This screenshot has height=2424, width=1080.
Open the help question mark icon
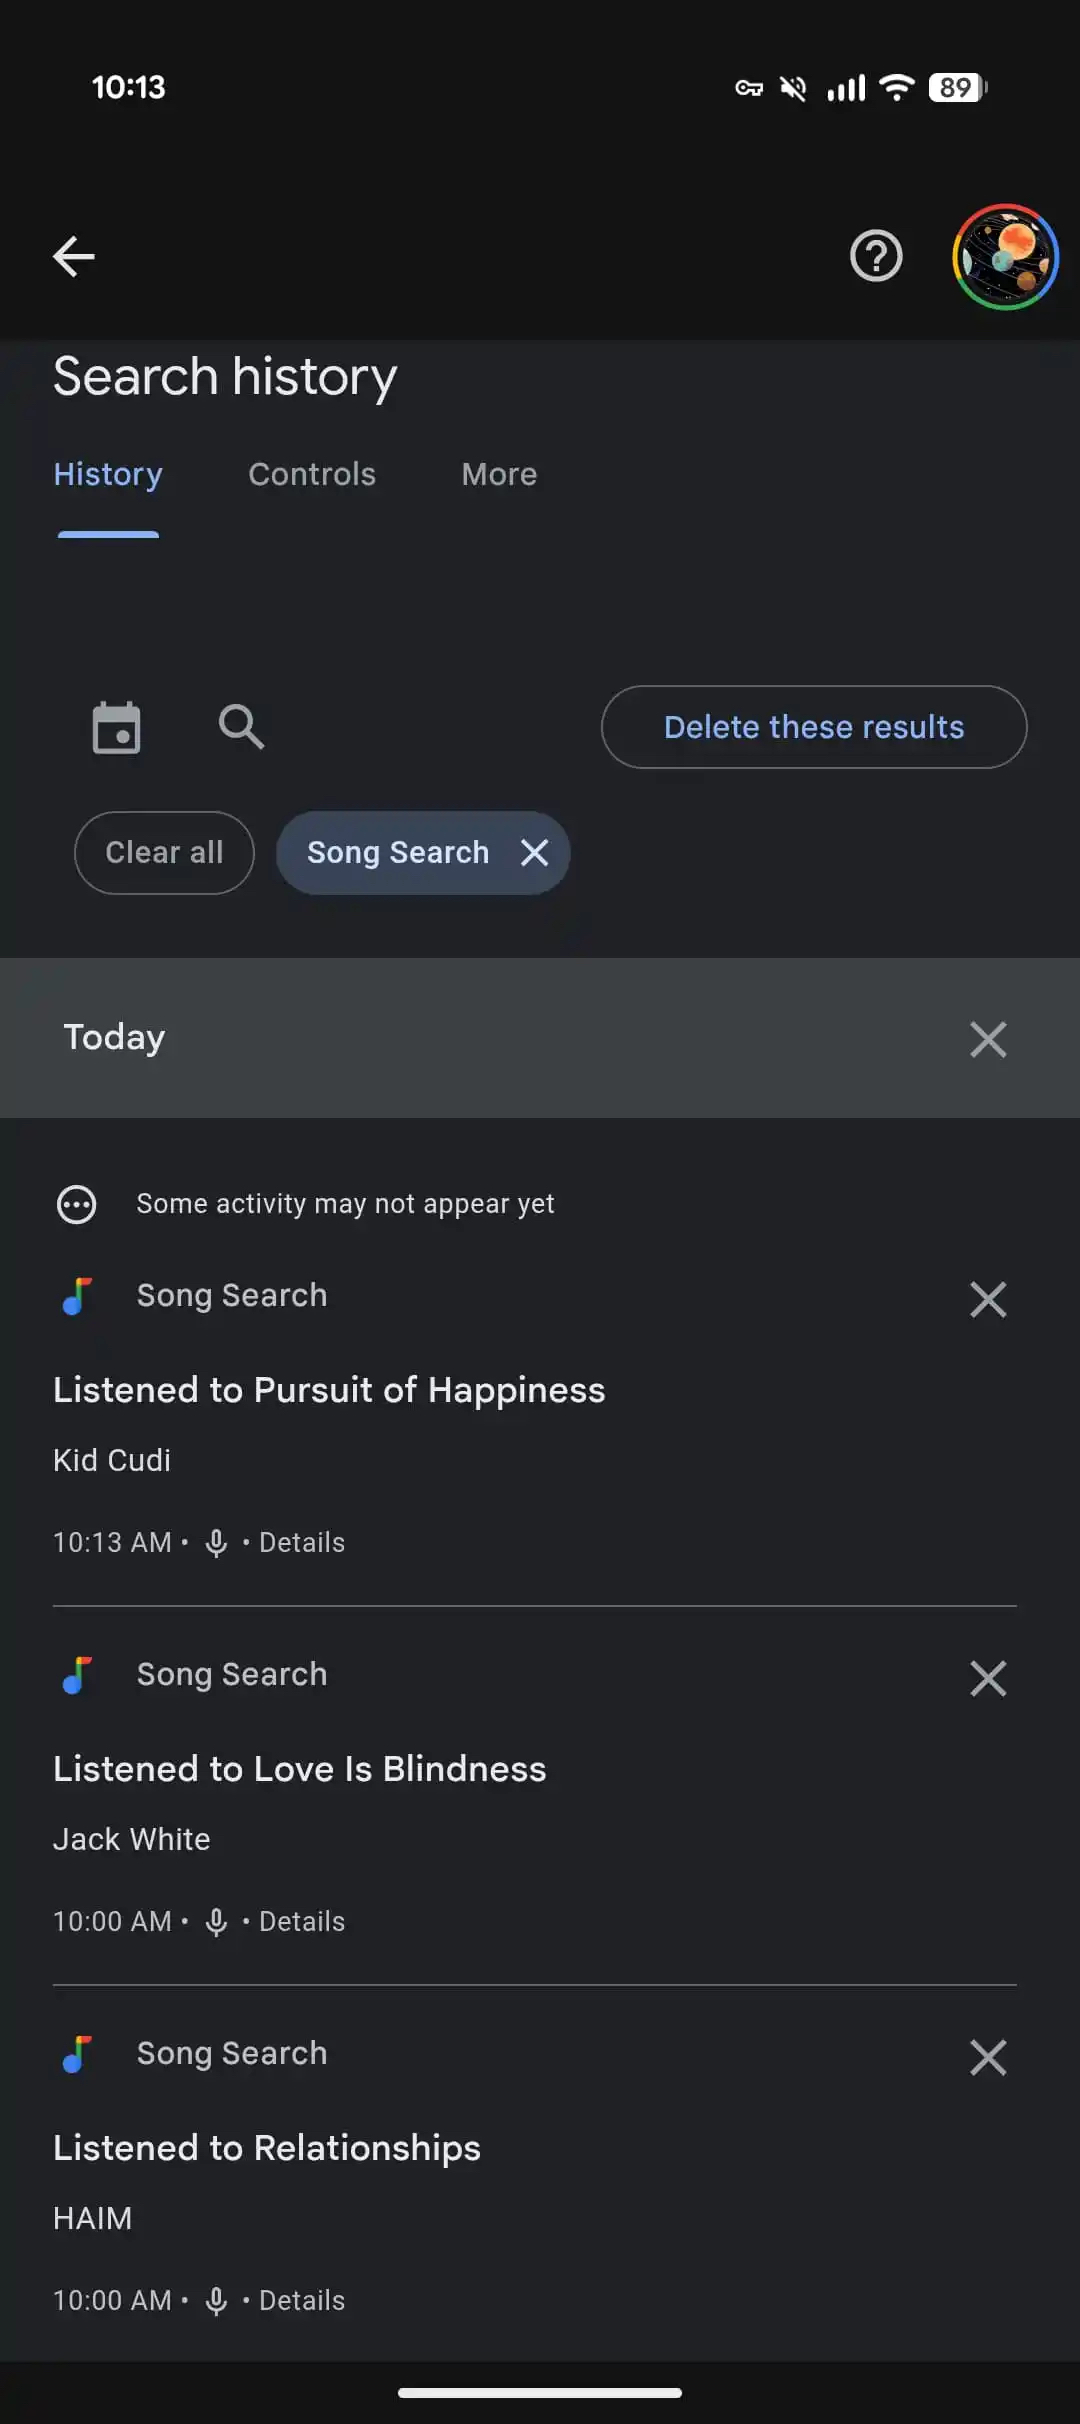pyautogui.click(x=876, y=256)
